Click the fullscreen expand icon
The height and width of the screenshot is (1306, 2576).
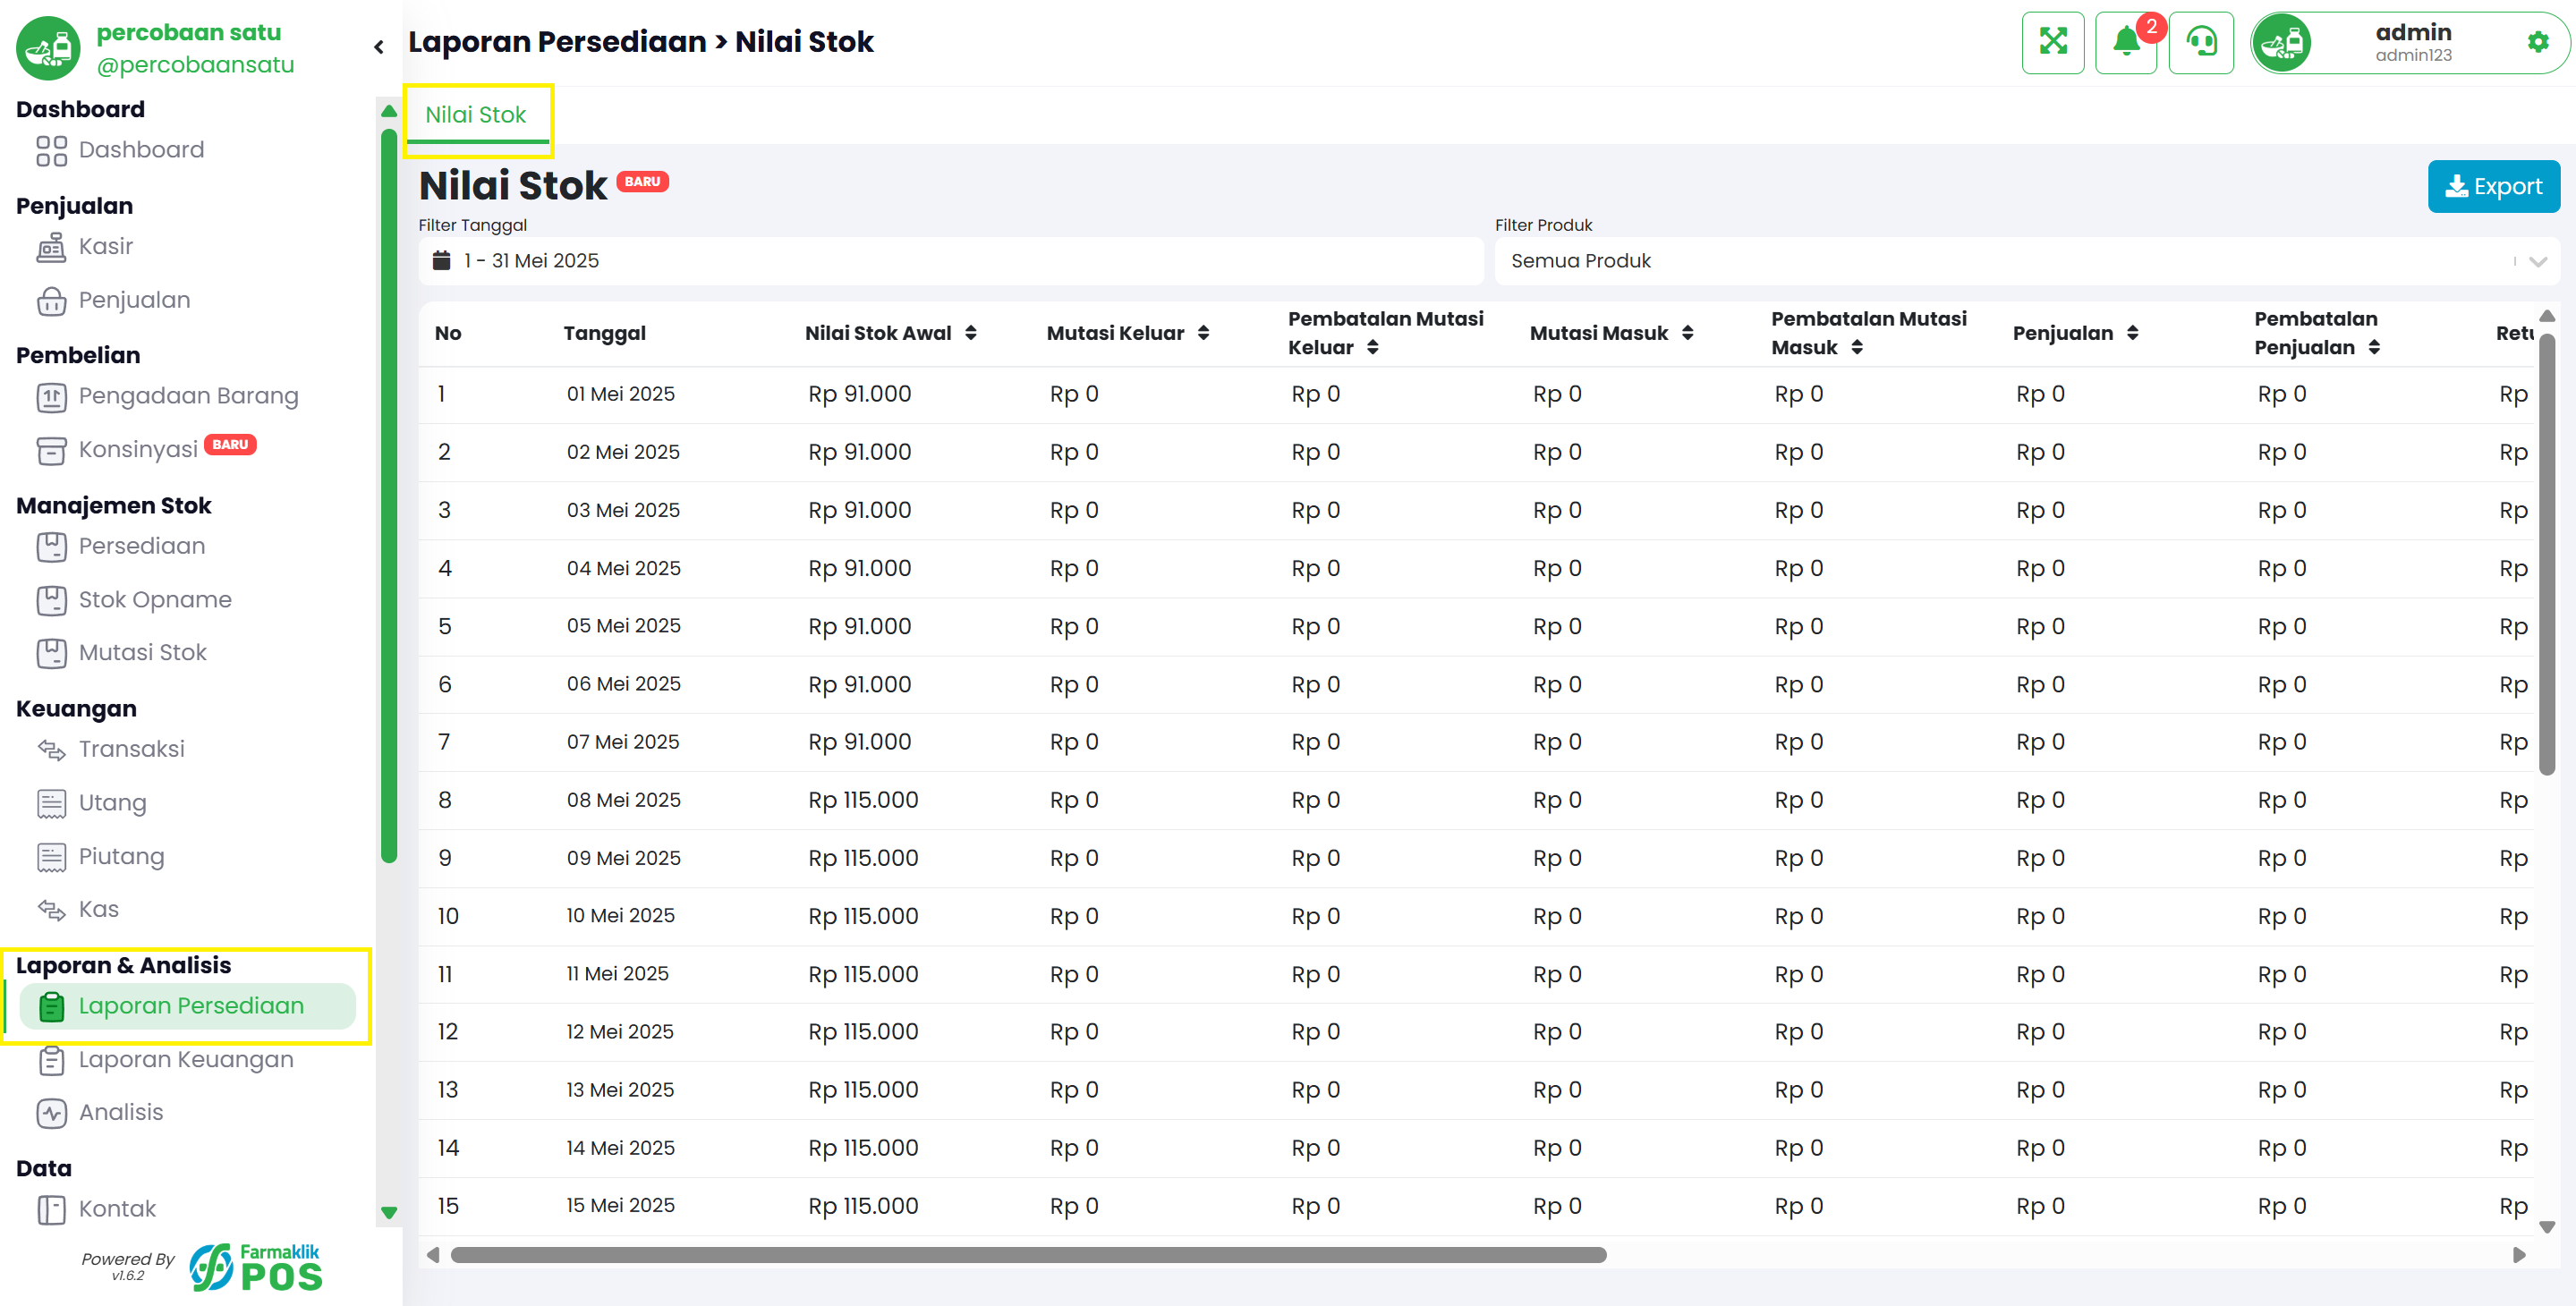pos(2053,42)
